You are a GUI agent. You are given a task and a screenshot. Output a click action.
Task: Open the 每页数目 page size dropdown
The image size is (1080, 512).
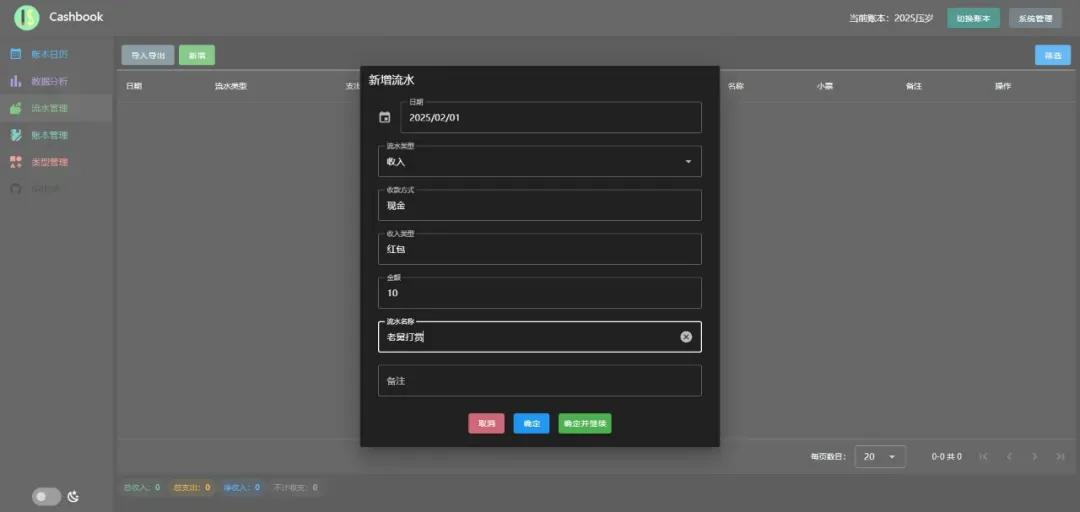[x=881, y=456]
